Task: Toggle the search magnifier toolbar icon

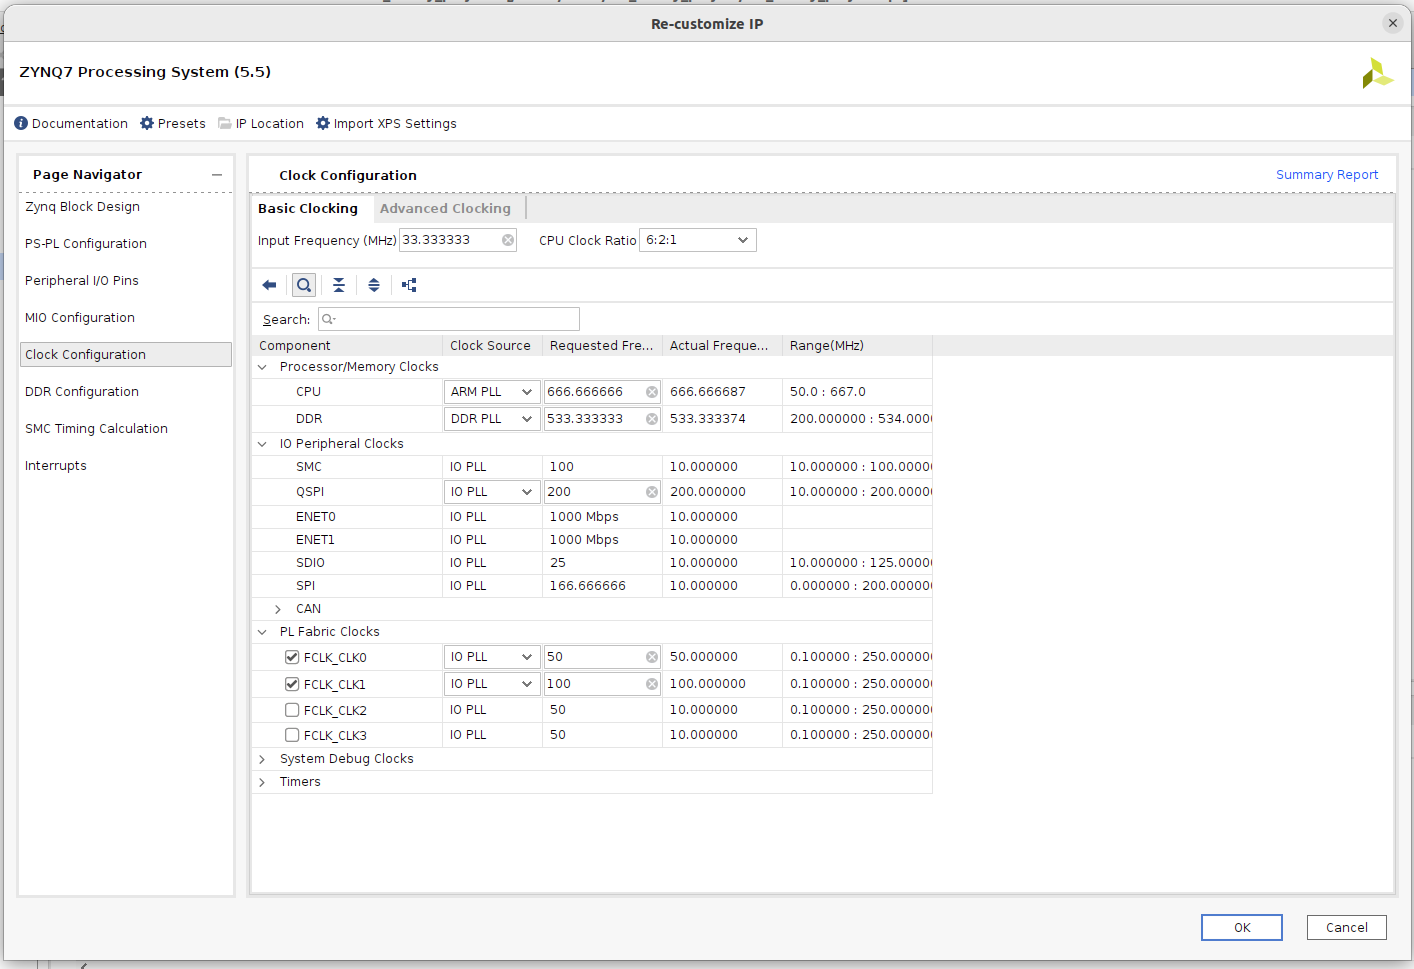Action: click(304, 285)
